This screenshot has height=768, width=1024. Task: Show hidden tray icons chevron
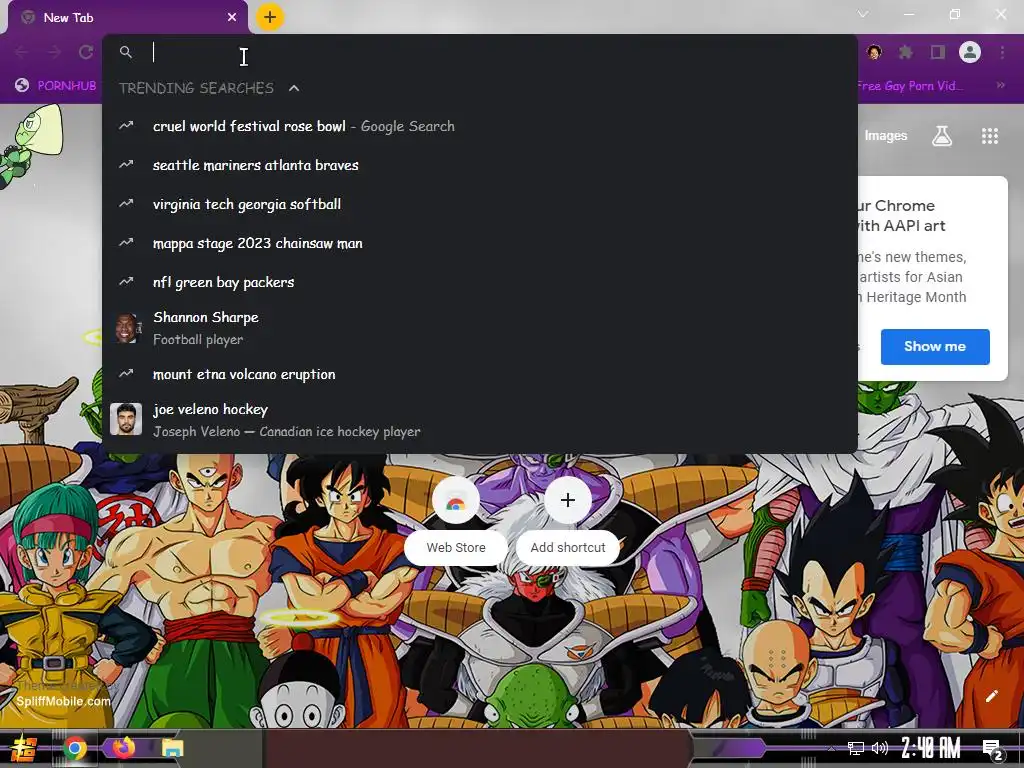tap(831, 748)
